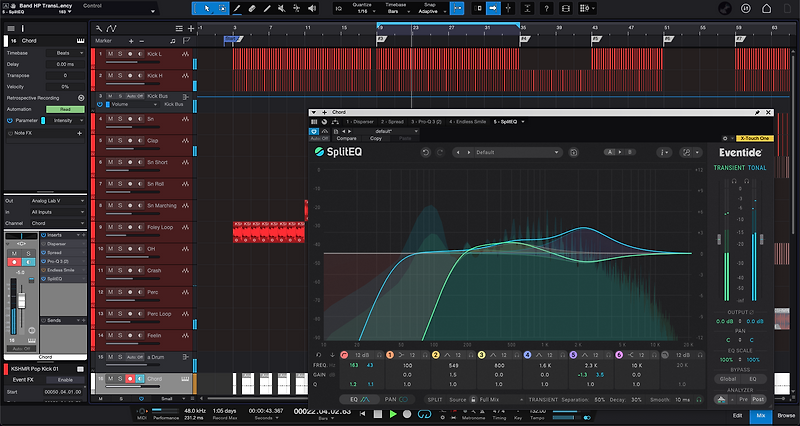Click the SplitEQ undo arrow icon
This screenshot has width=800, height=426.
(x=425, y=153)
